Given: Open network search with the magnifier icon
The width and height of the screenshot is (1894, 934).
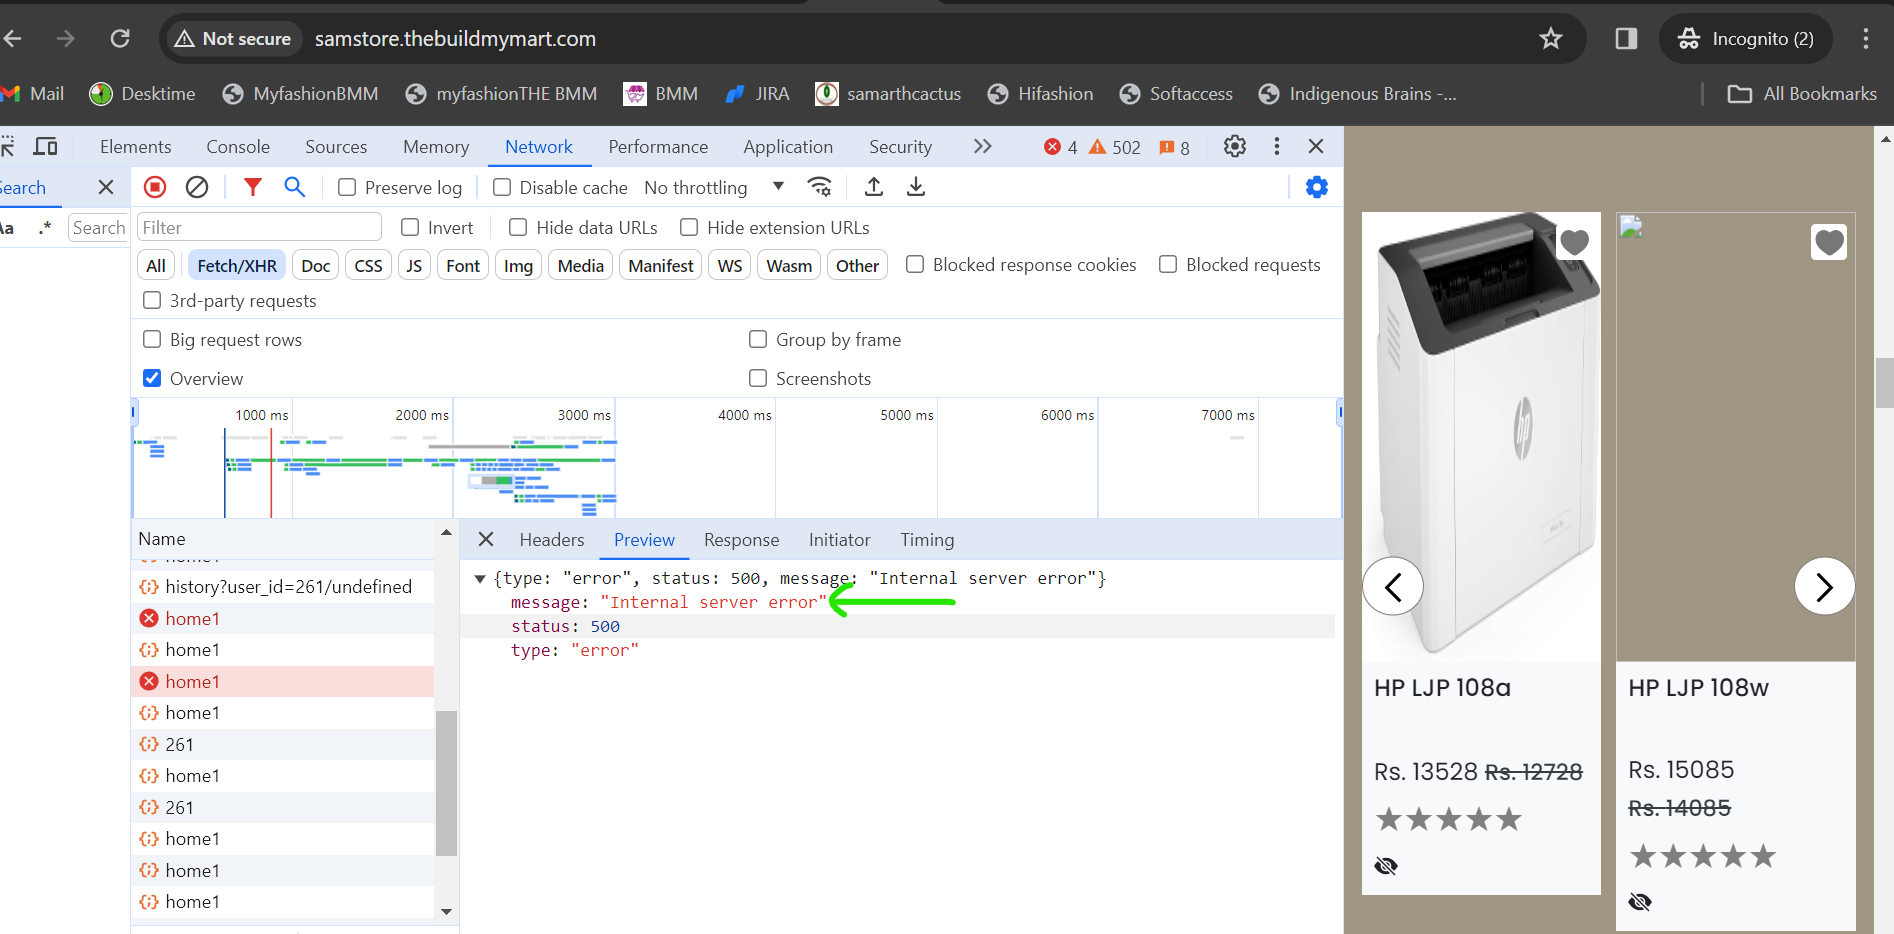Looking at the screenshot, I should [294, 187].
